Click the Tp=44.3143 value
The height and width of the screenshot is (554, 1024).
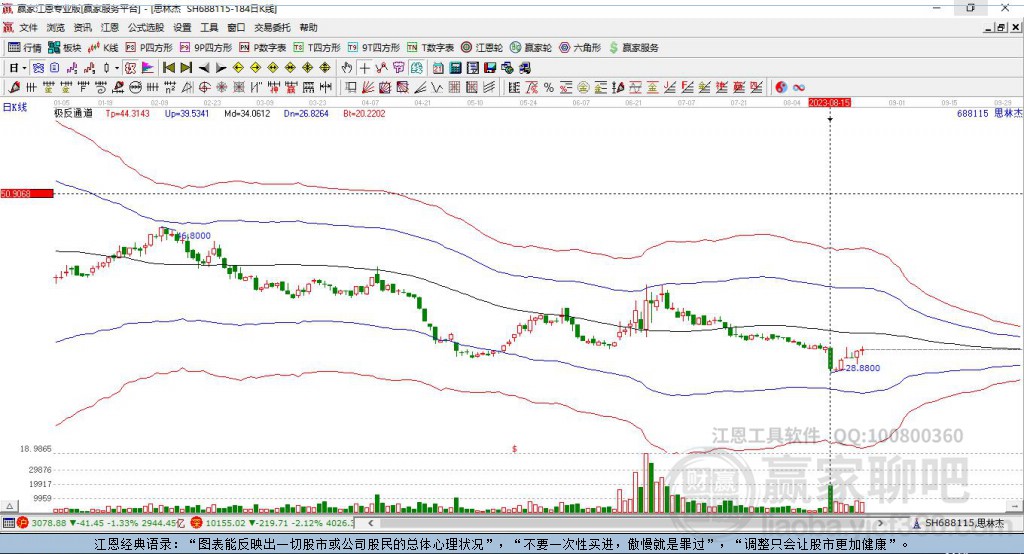[x=127, y=114]
